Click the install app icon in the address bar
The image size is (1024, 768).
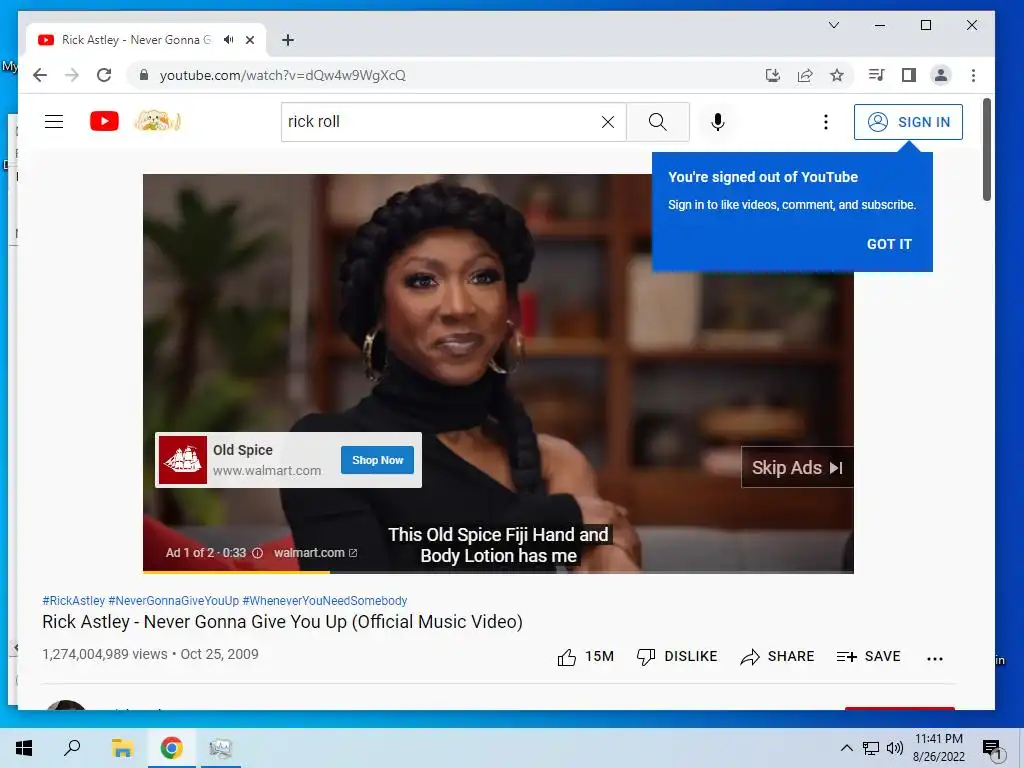773,75
